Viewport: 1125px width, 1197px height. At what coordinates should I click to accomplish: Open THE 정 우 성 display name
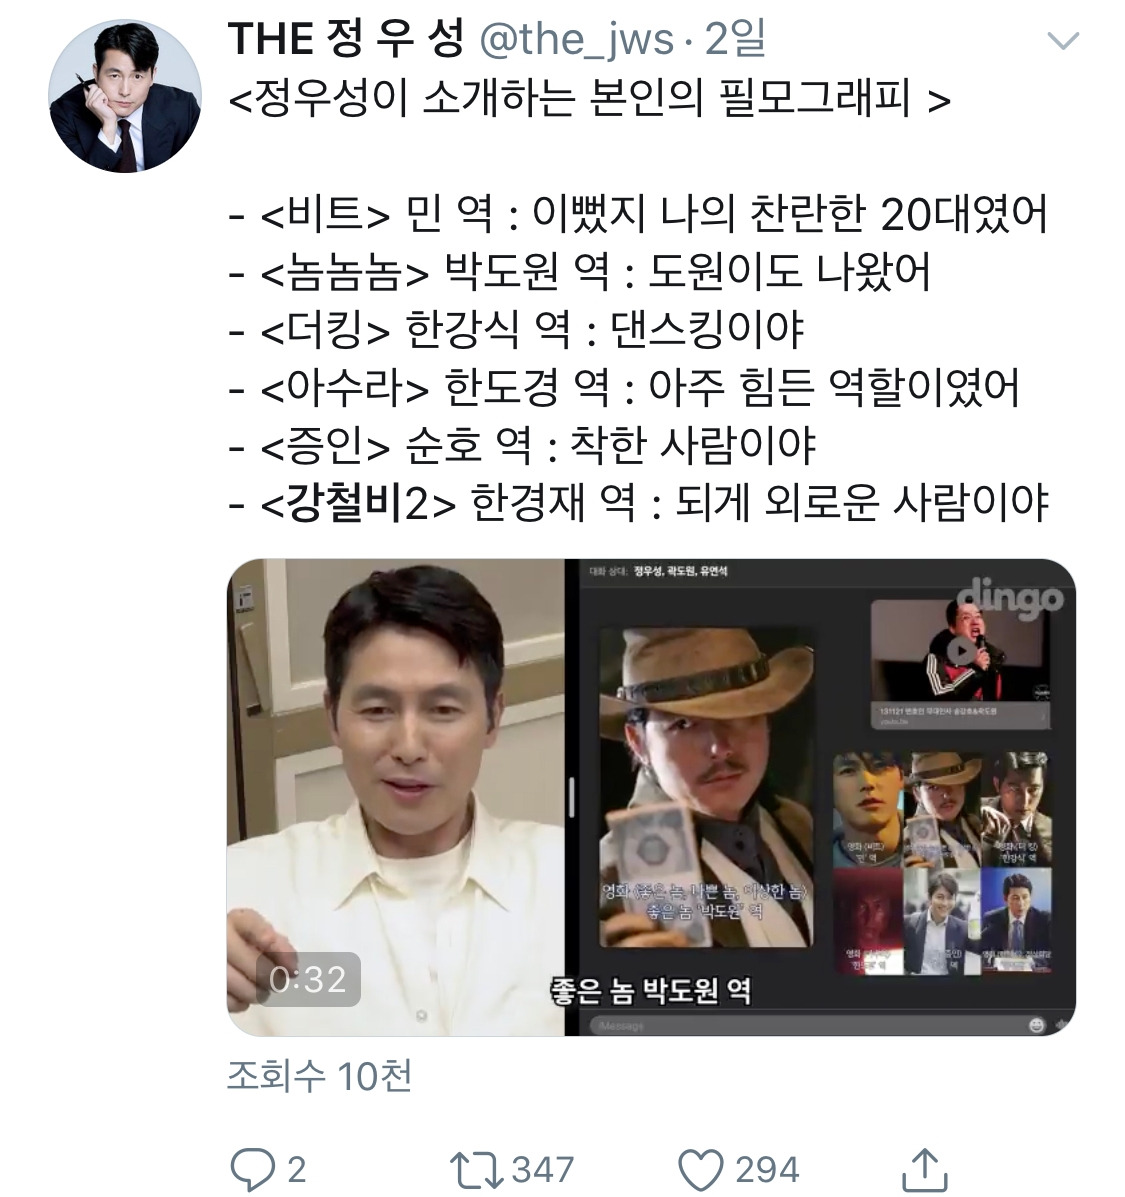[347, 38]
